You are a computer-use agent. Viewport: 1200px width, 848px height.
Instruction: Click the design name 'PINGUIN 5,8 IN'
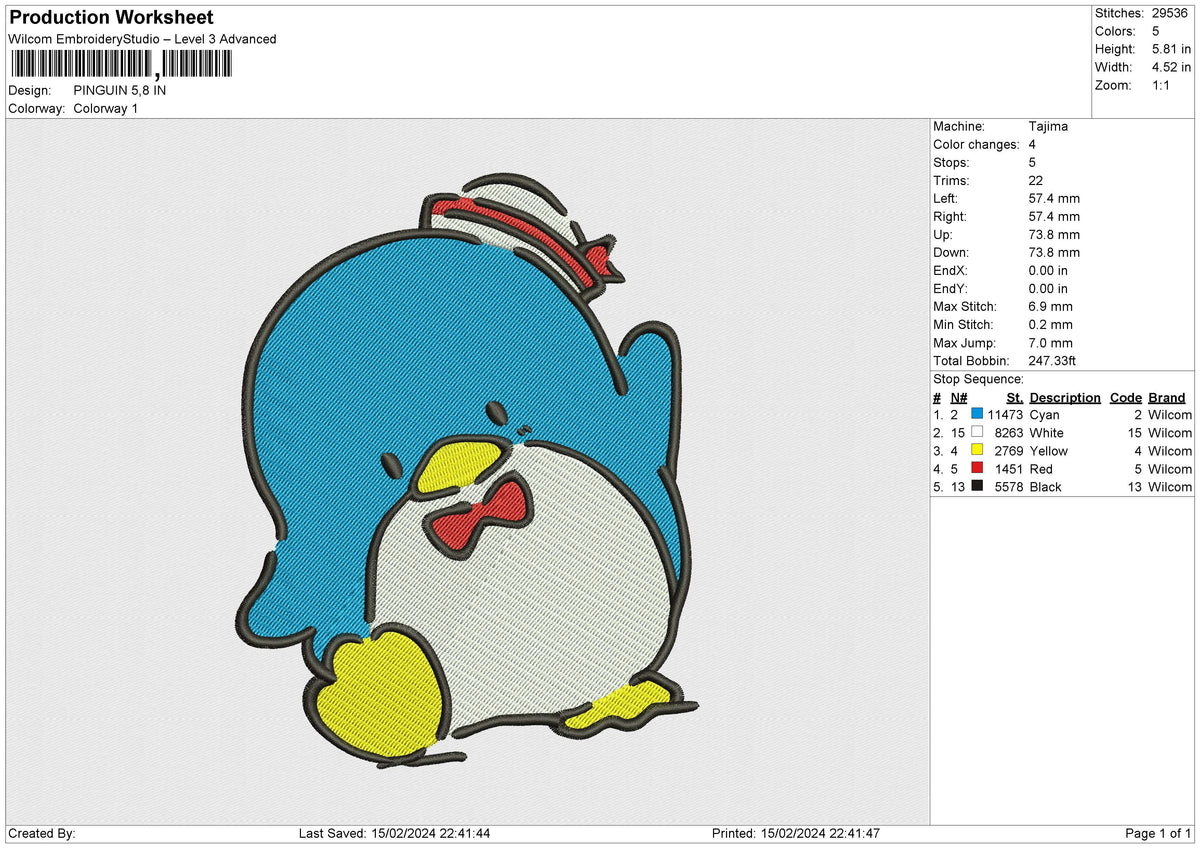click(x=120, y=90)
